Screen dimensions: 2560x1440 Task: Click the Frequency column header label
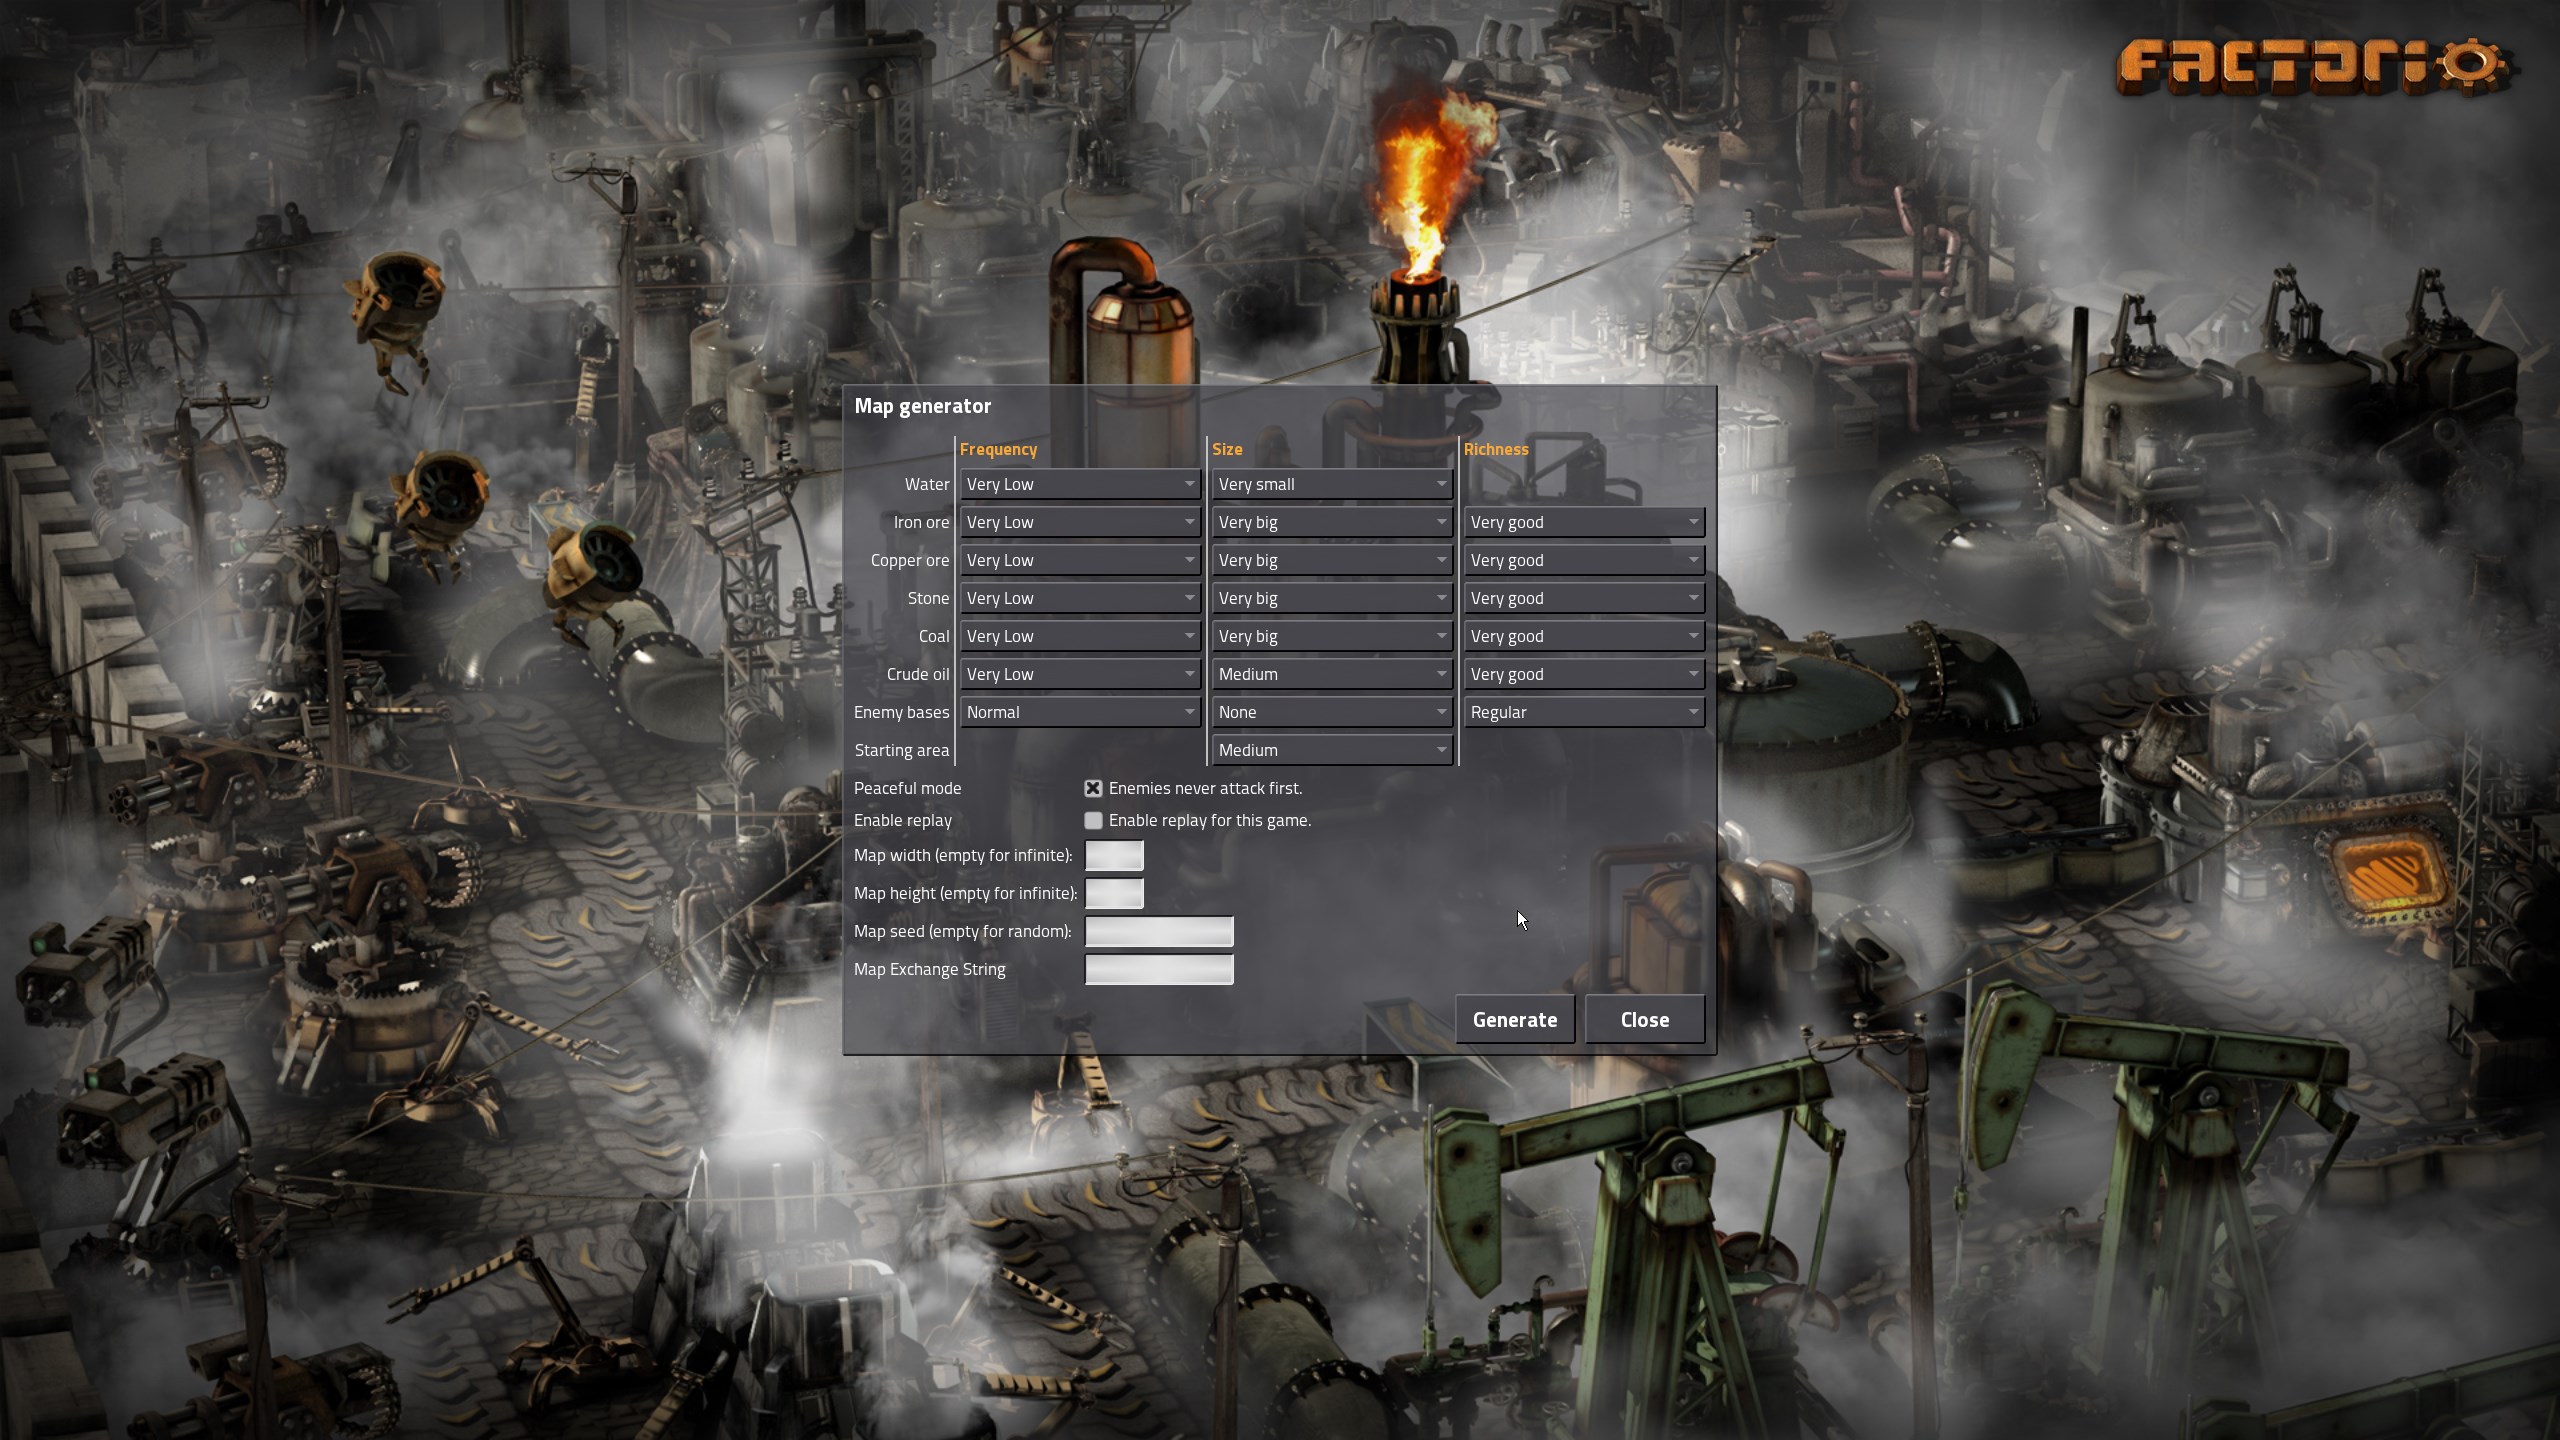(997, 448)
